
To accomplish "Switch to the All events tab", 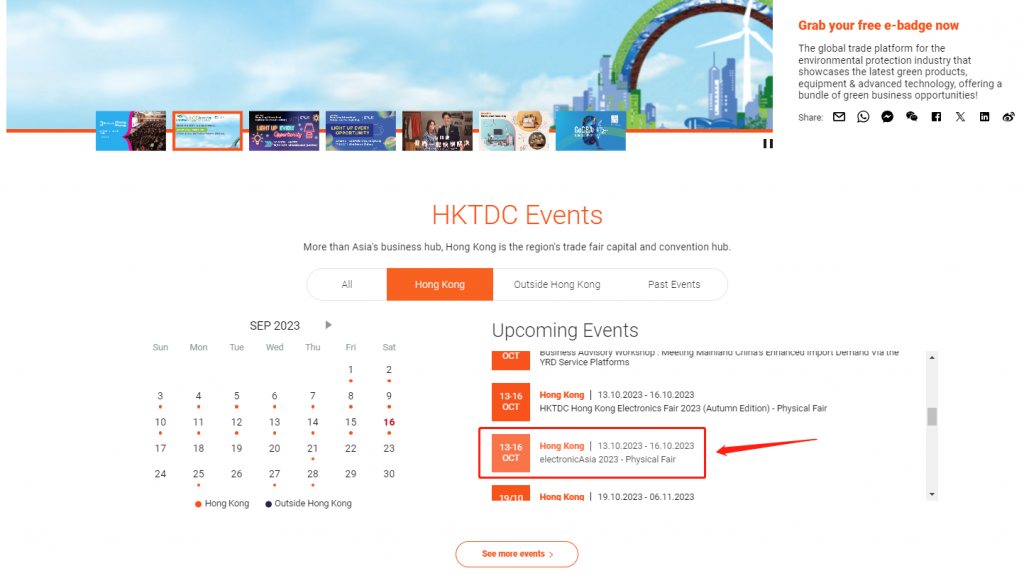I will pyautogui.click(x=347, y=285).
